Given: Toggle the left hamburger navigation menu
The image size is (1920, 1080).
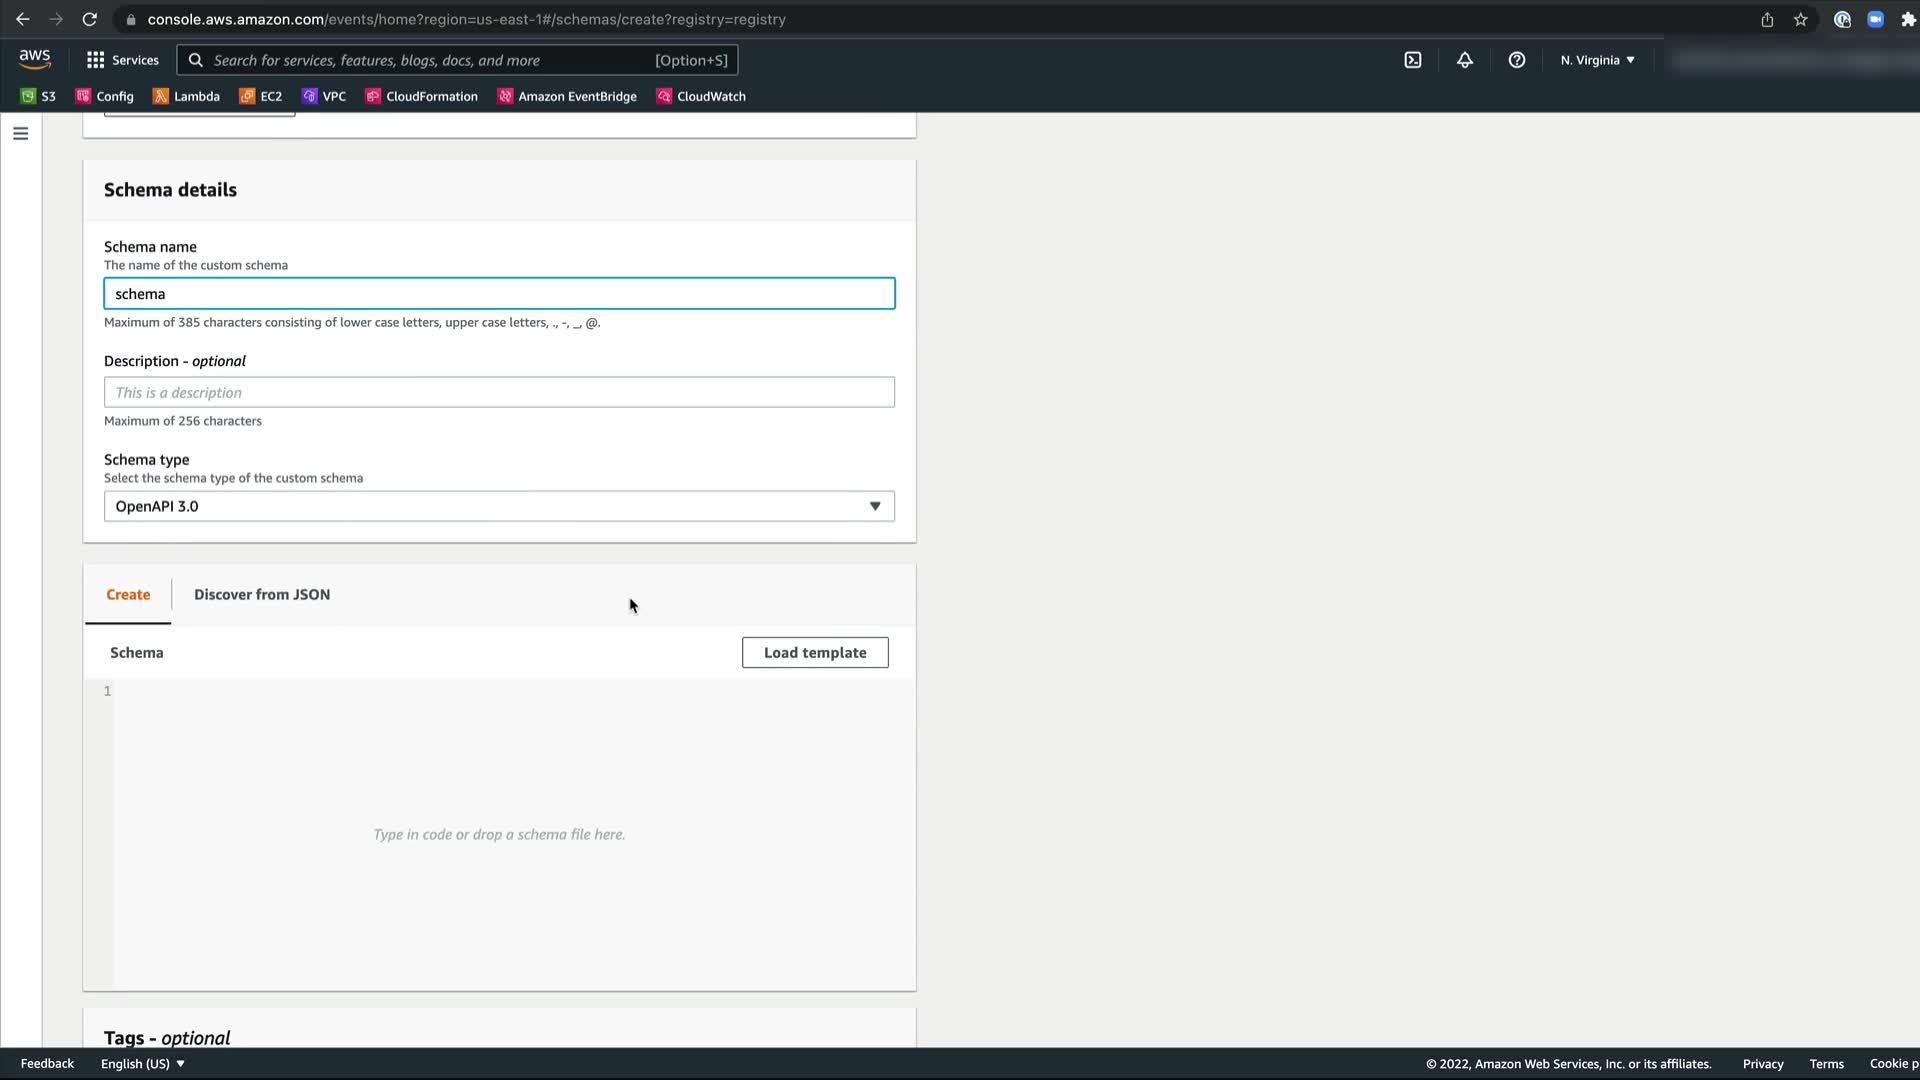Looking at the screenshot, I should click(x=21, y=134).
